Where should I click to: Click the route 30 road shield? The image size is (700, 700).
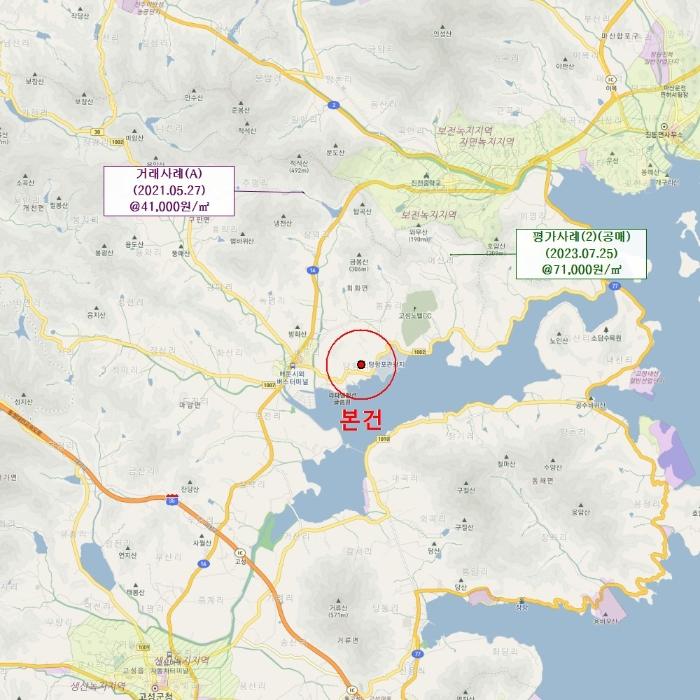click(x=96, y=132)
